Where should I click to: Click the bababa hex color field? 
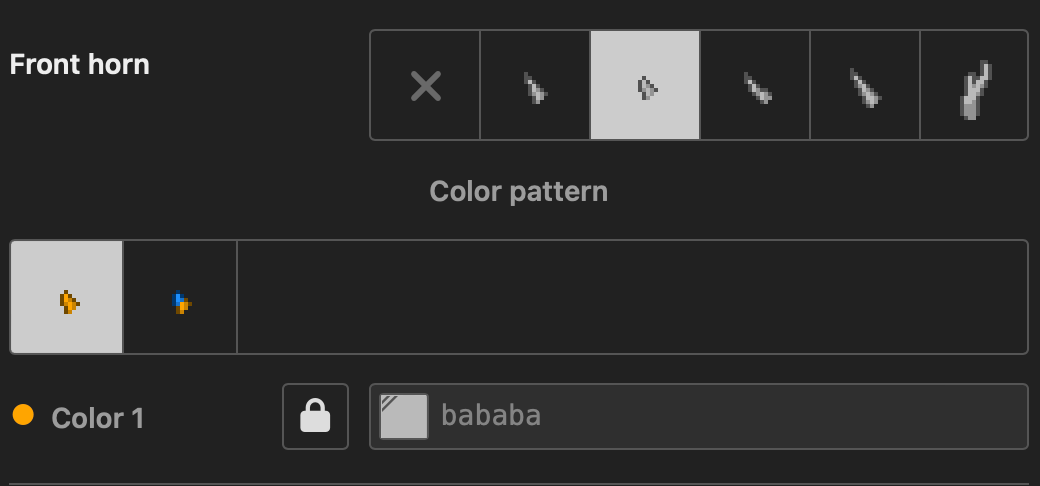pos(698,416)
